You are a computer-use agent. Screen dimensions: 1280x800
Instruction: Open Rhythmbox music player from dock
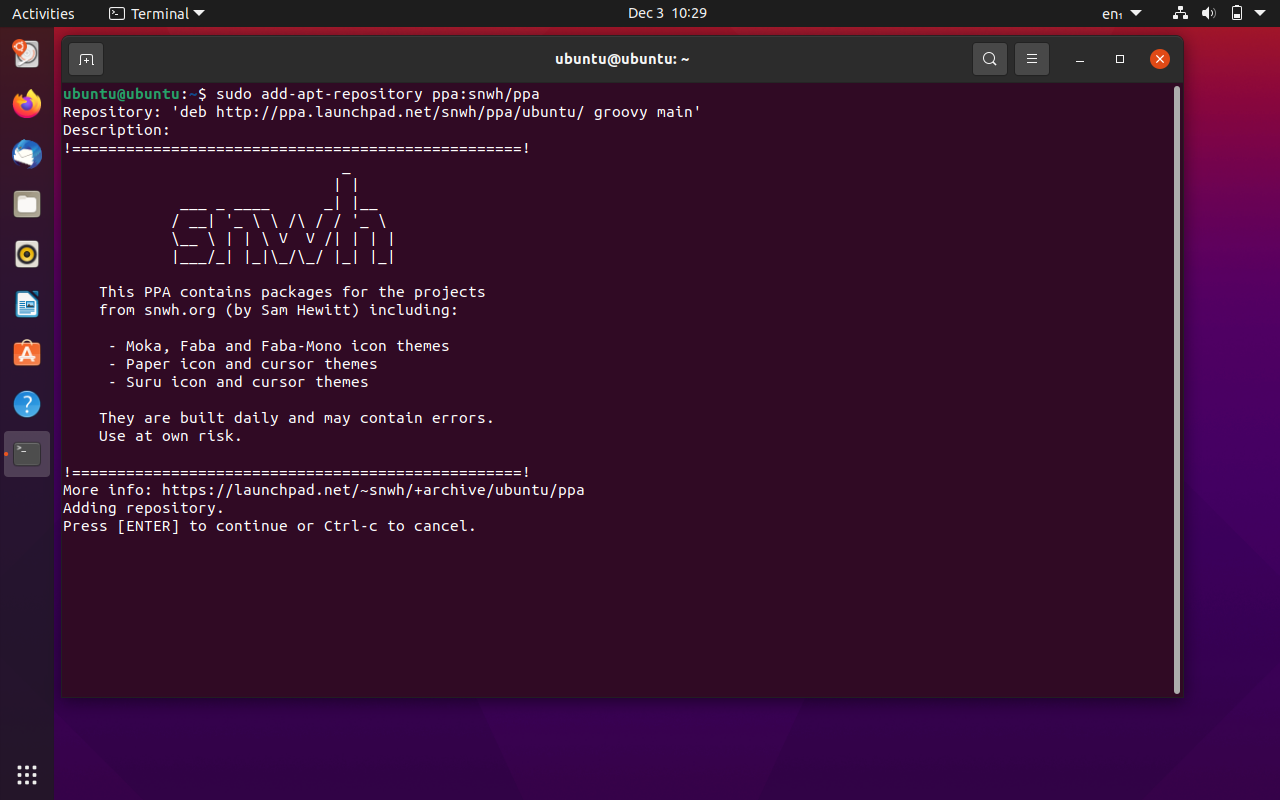click(x=27, y=254)
